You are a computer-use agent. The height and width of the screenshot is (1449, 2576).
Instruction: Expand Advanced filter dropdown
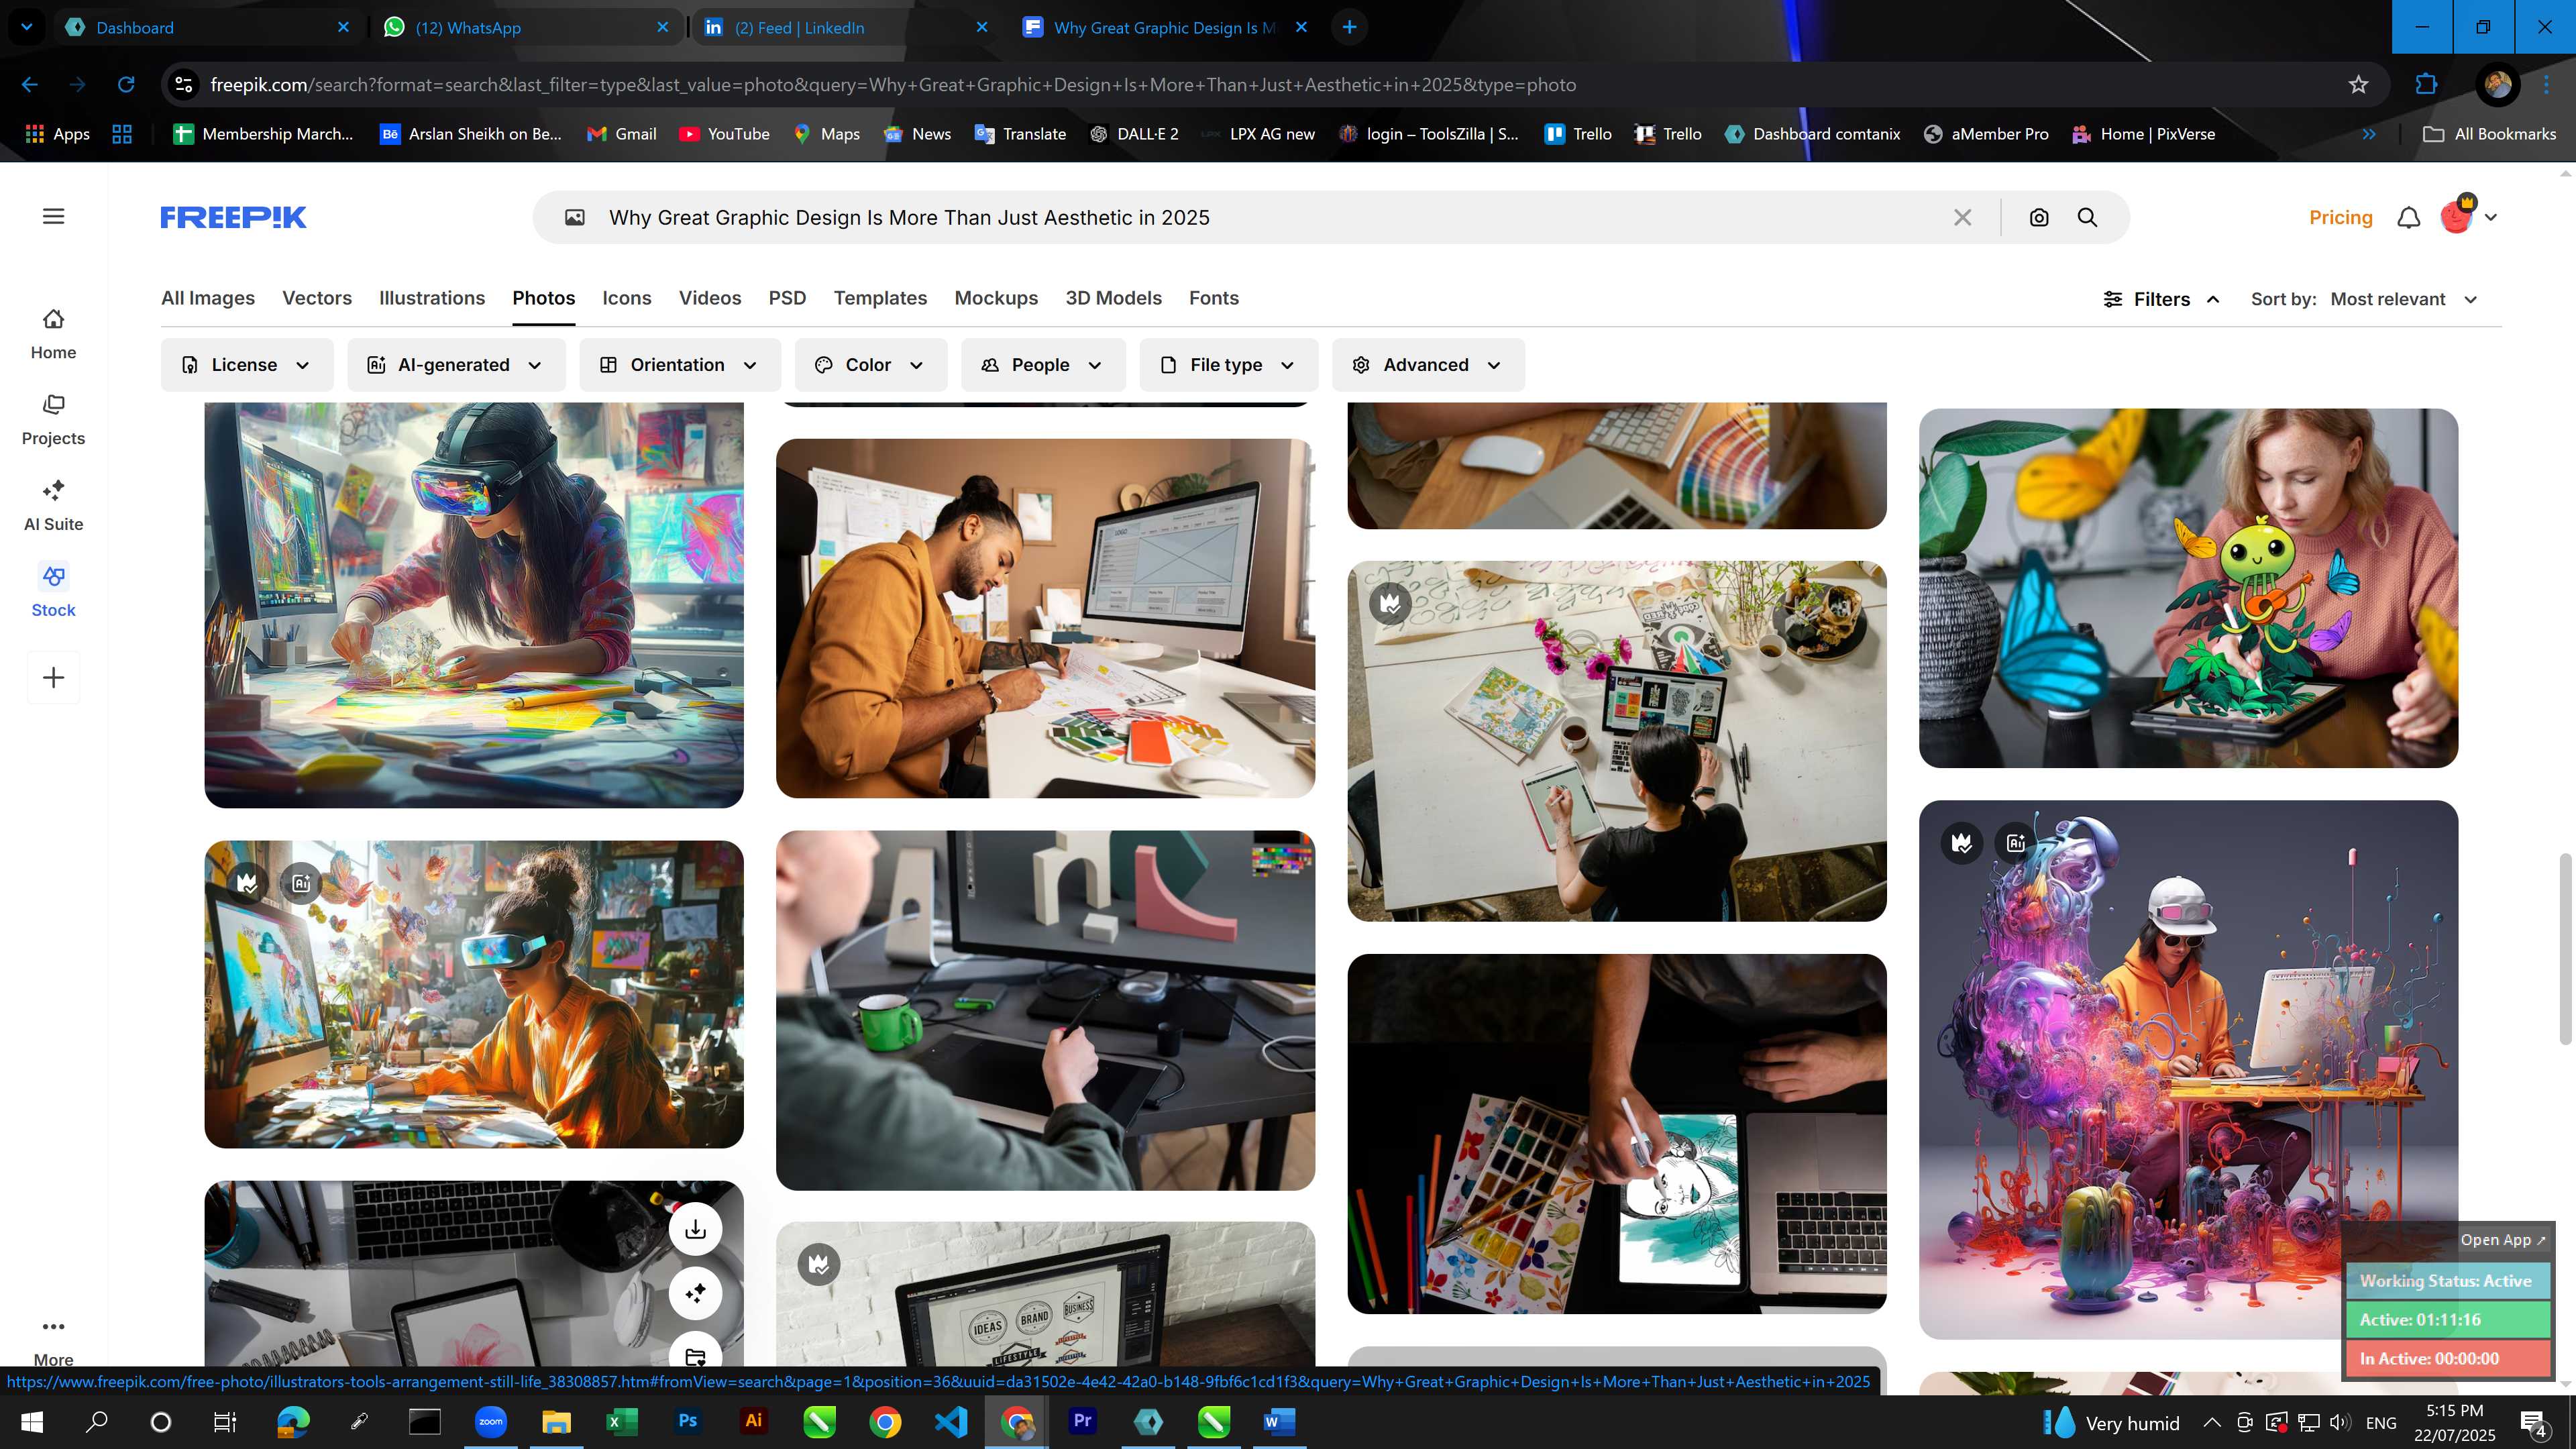(1428, 365)
